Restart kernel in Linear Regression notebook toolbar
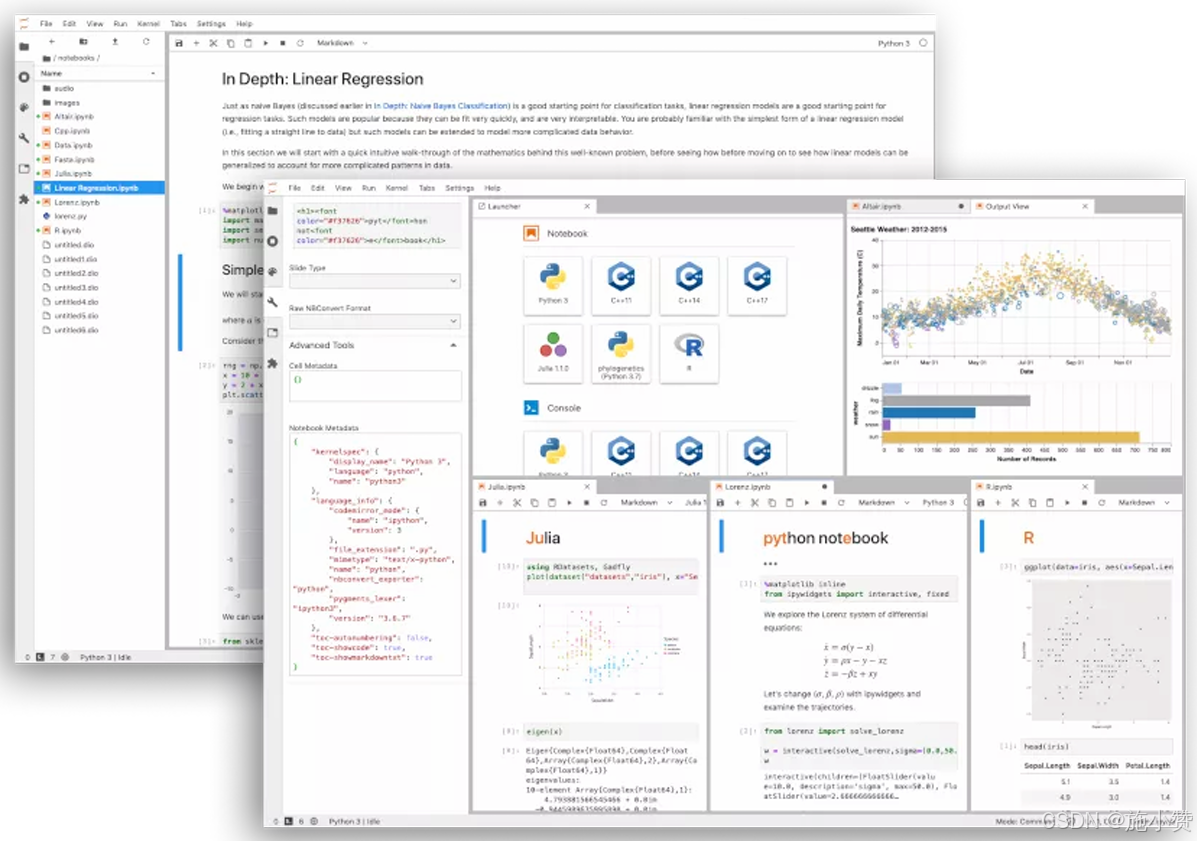 coord(300,44)
